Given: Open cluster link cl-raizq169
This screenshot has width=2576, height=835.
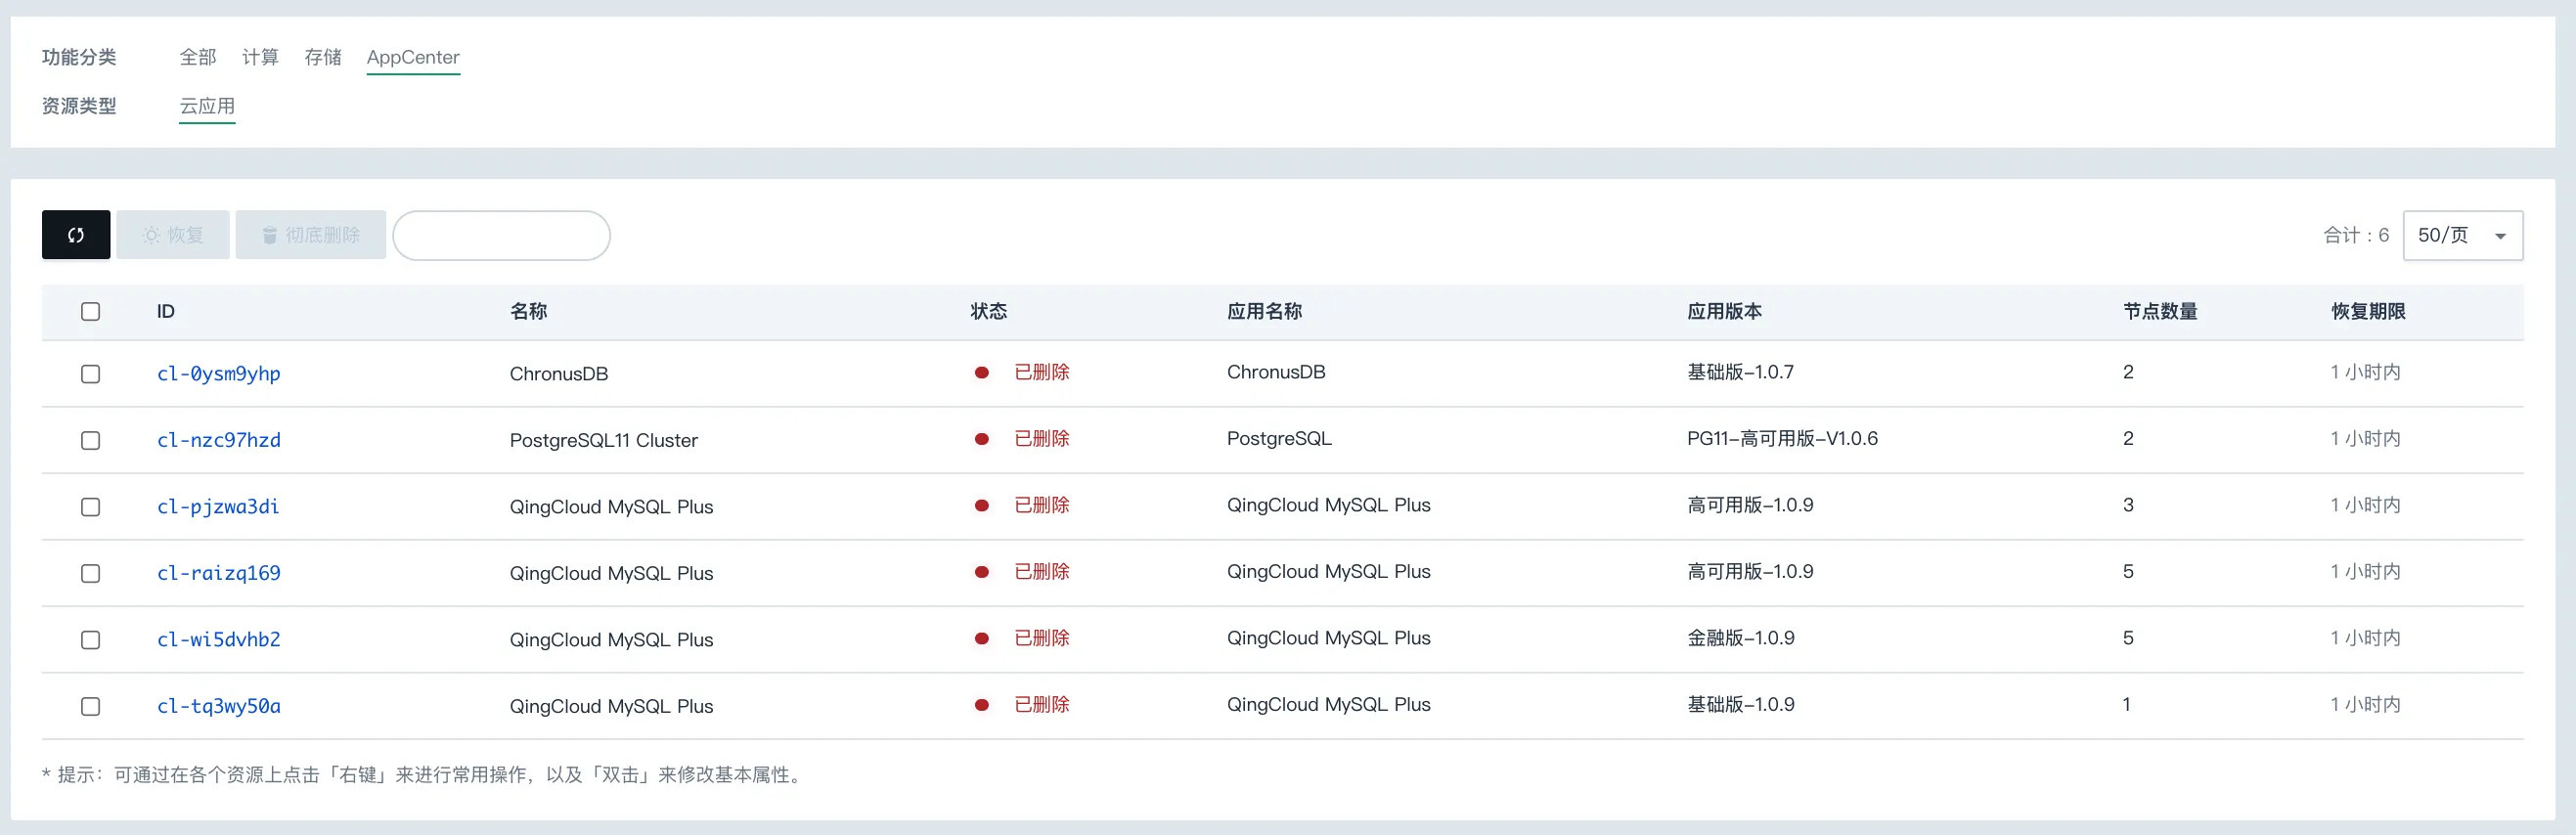Looking at the screenshot, I should [x=219, y=573].
